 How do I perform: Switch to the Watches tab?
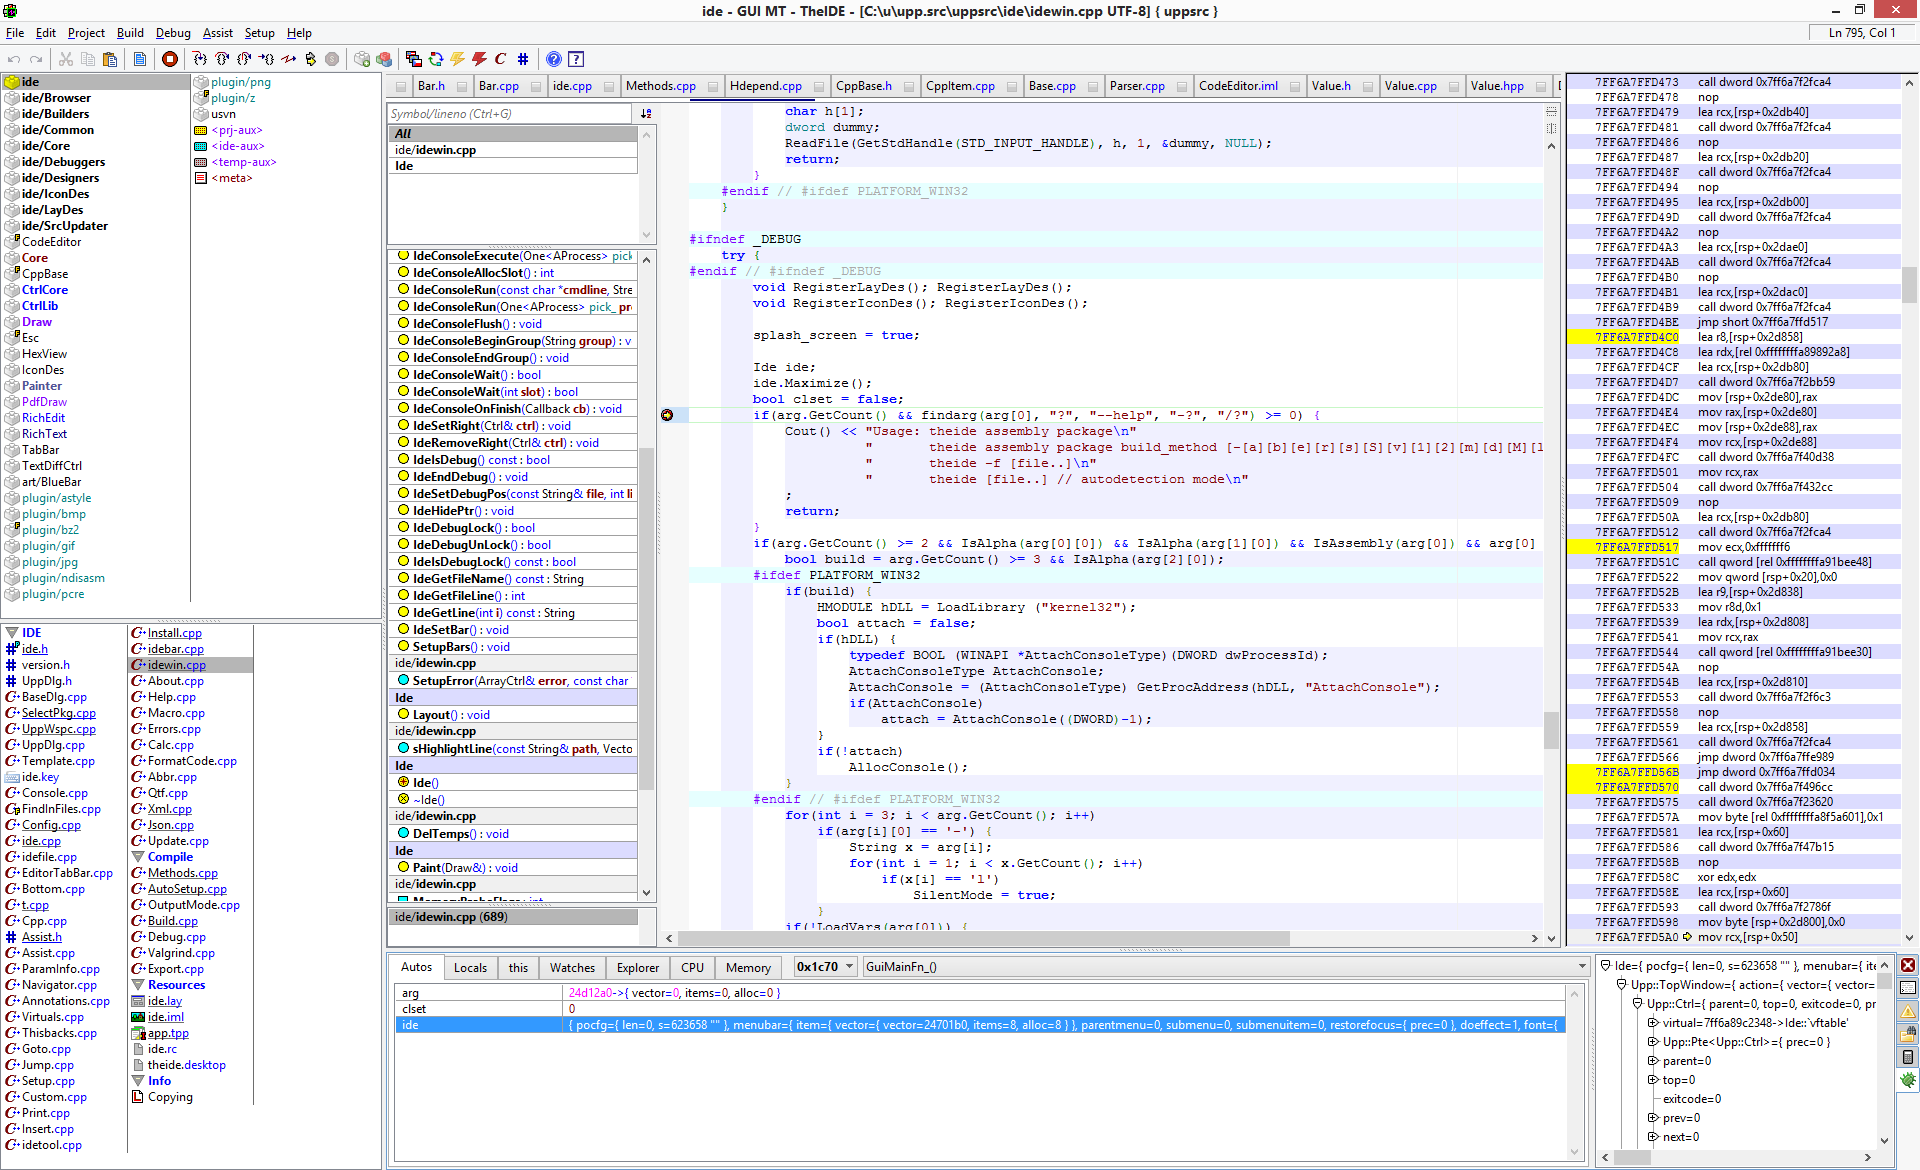point(572,968)
